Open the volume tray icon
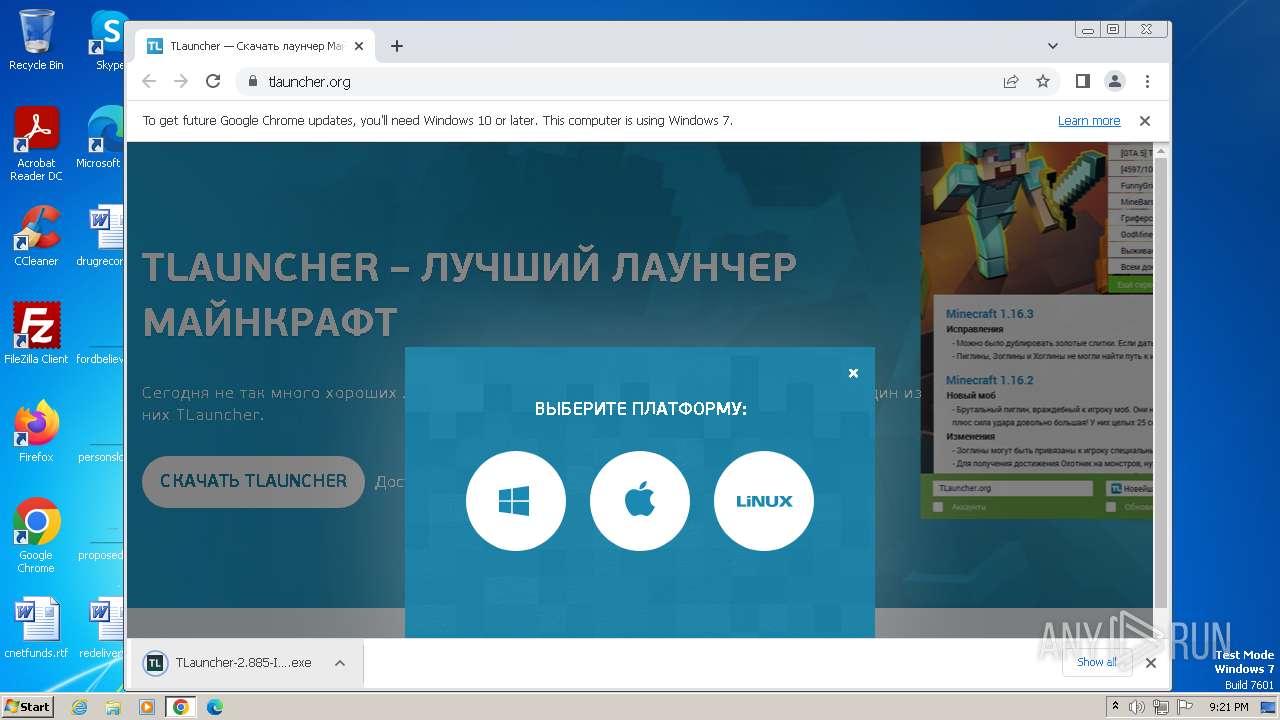The width and height of the screenshot is (1280, 720). [x=1137, y=707]
